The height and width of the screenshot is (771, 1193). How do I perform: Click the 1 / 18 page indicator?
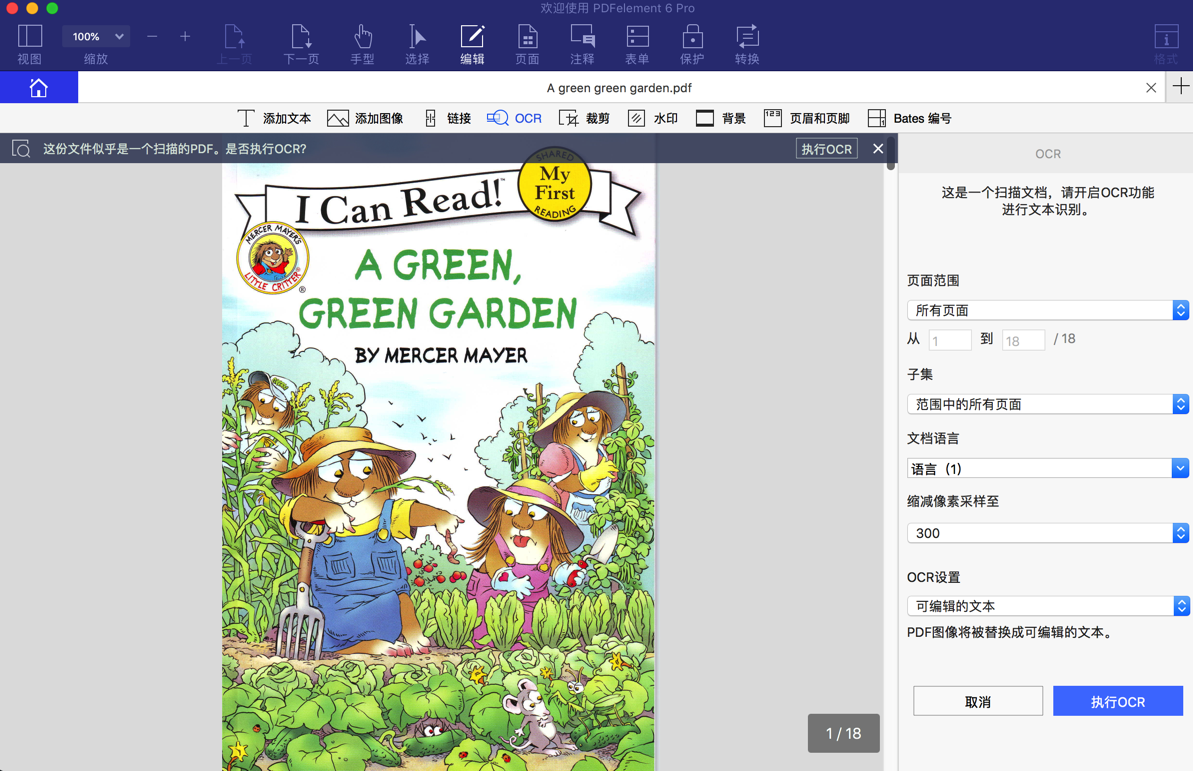844,733
